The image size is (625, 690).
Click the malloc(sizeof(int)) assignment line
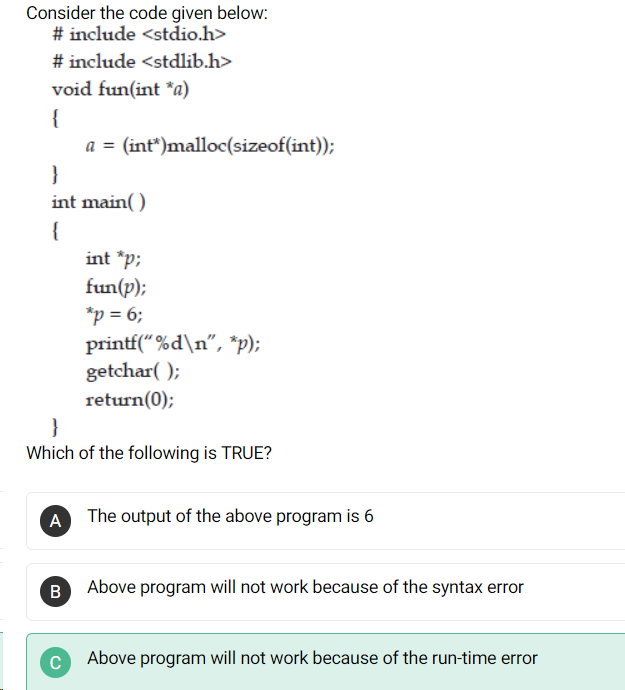tap(210, 145)
